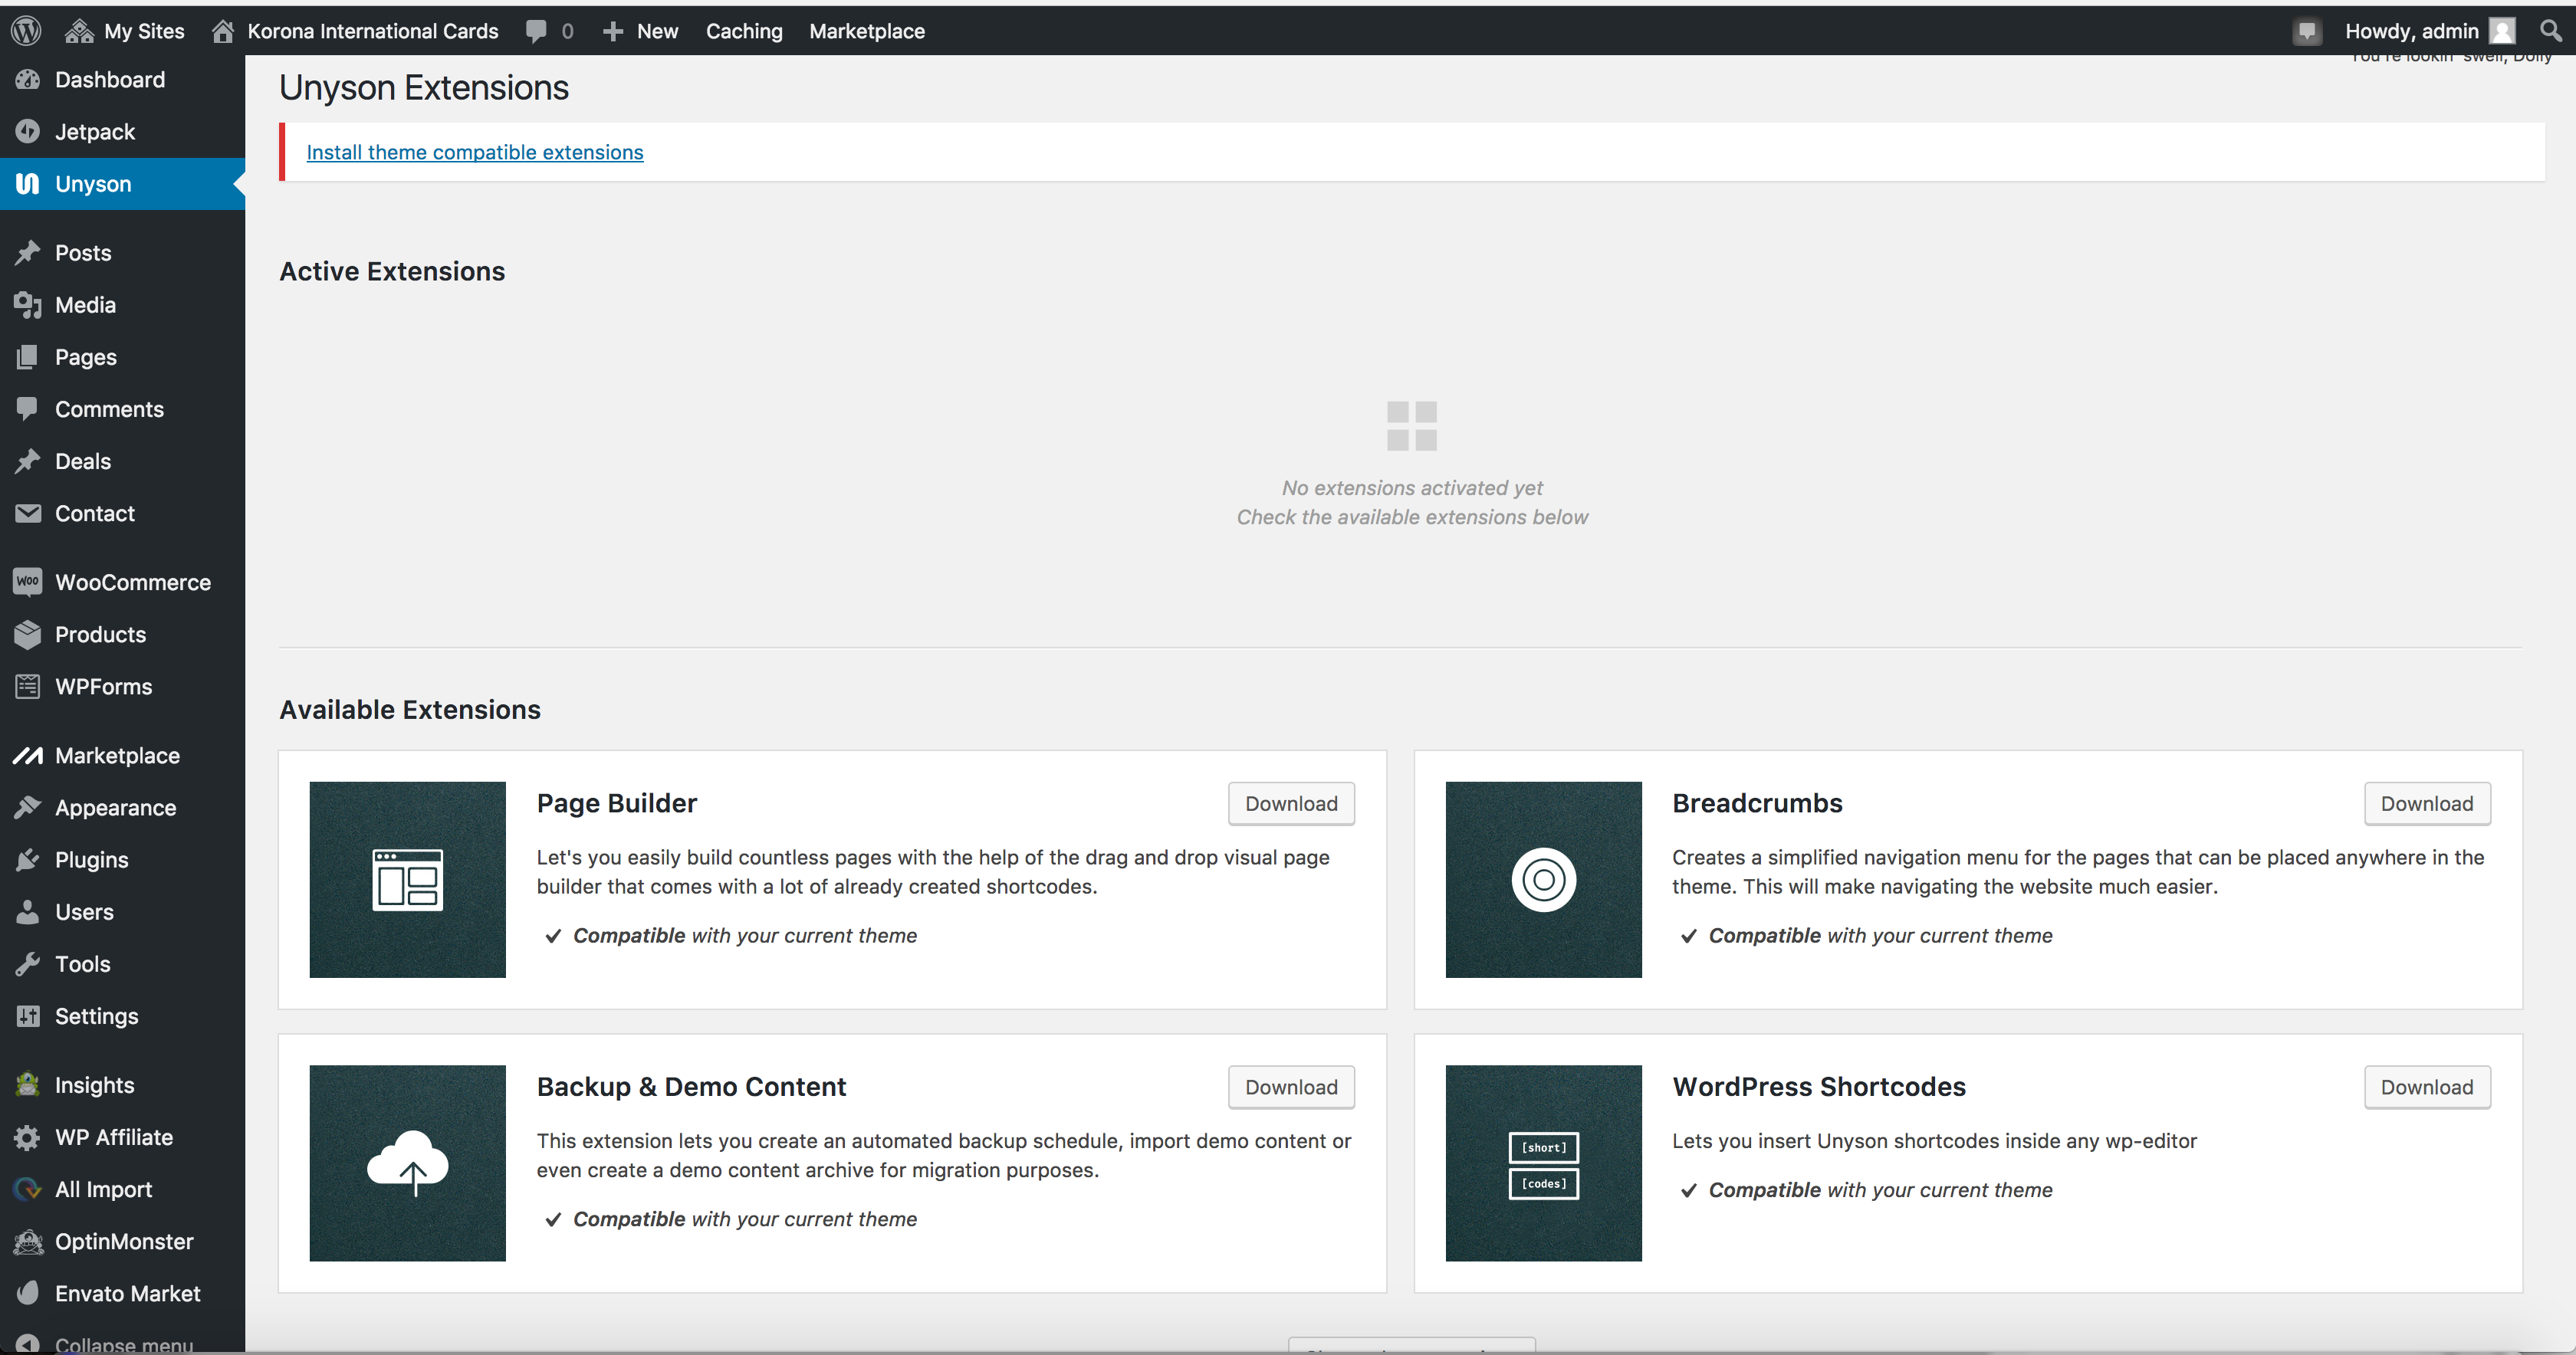The width and height of the screenshot is (2576, 1355).
Task: Click the comments bubble icon in admin bar
Action: (537, 31)
